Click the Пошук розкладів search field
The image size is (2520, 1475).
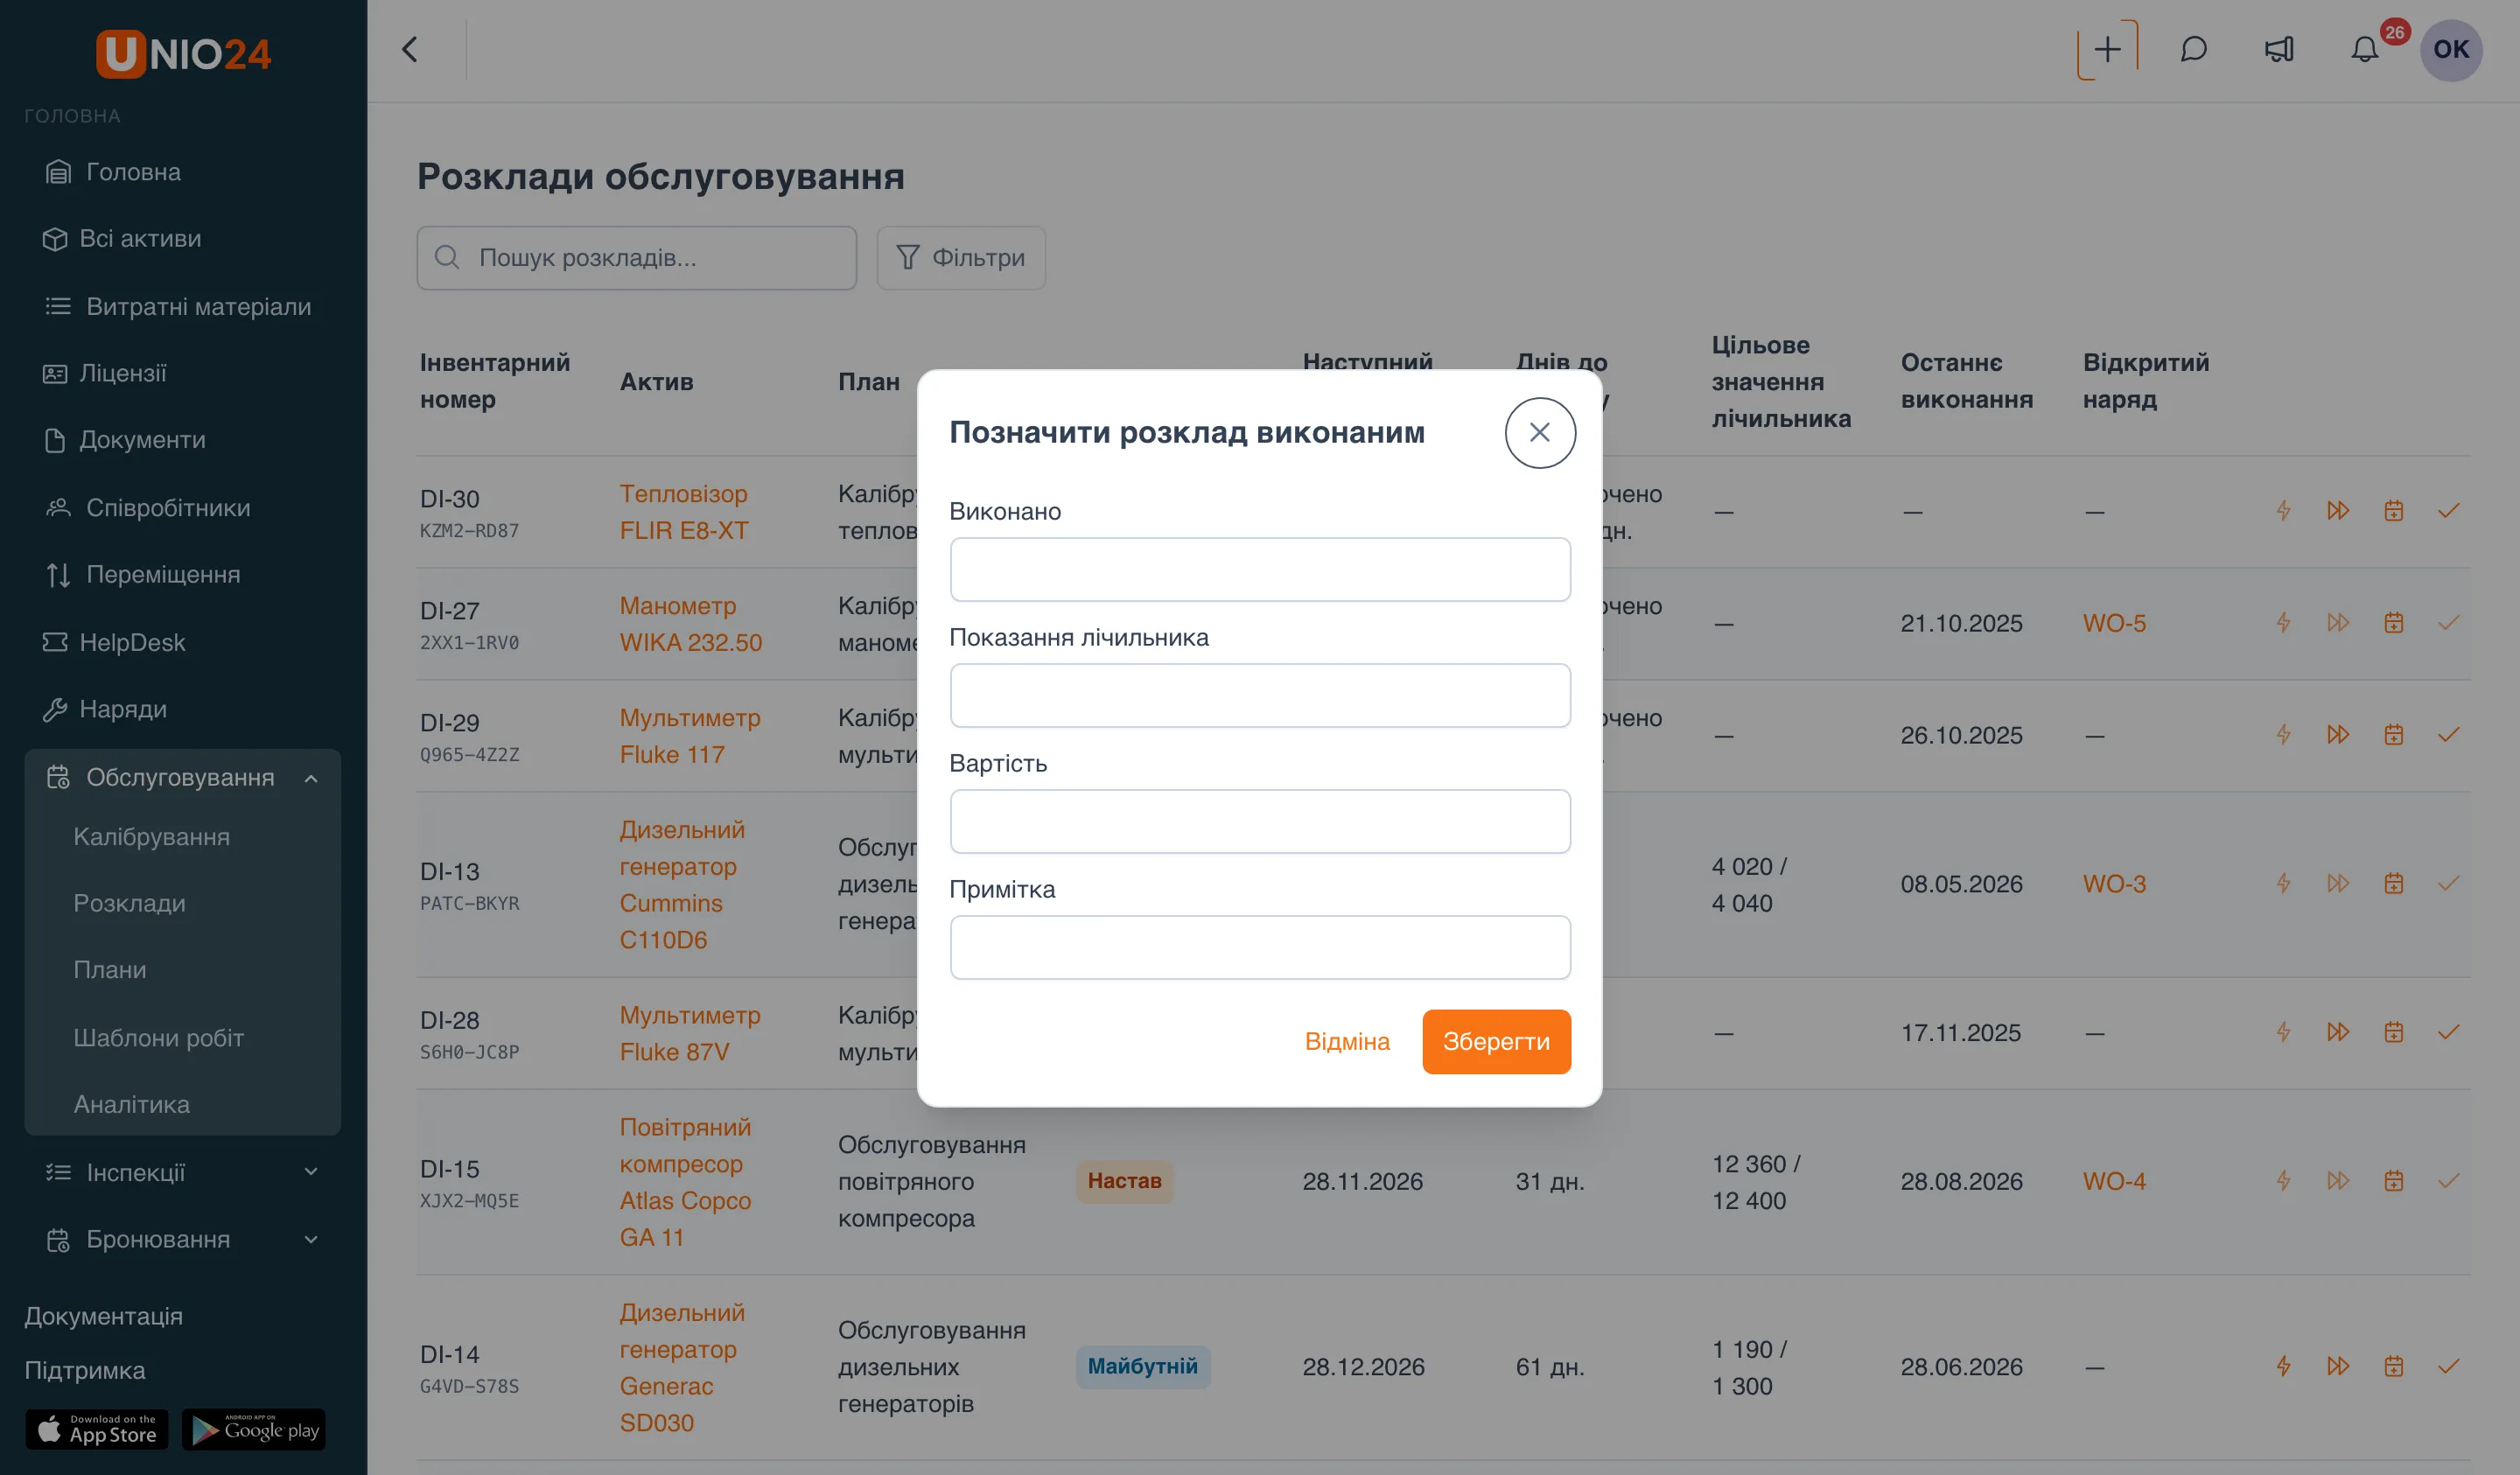(x=636, y=257)
